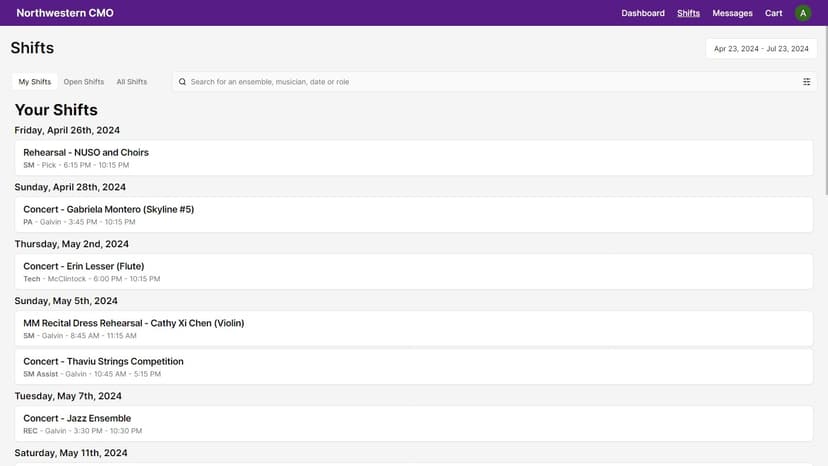The width and height of the screenshot is (828, 466).
Task: Open the Cart page
Action: coord(774,13)
